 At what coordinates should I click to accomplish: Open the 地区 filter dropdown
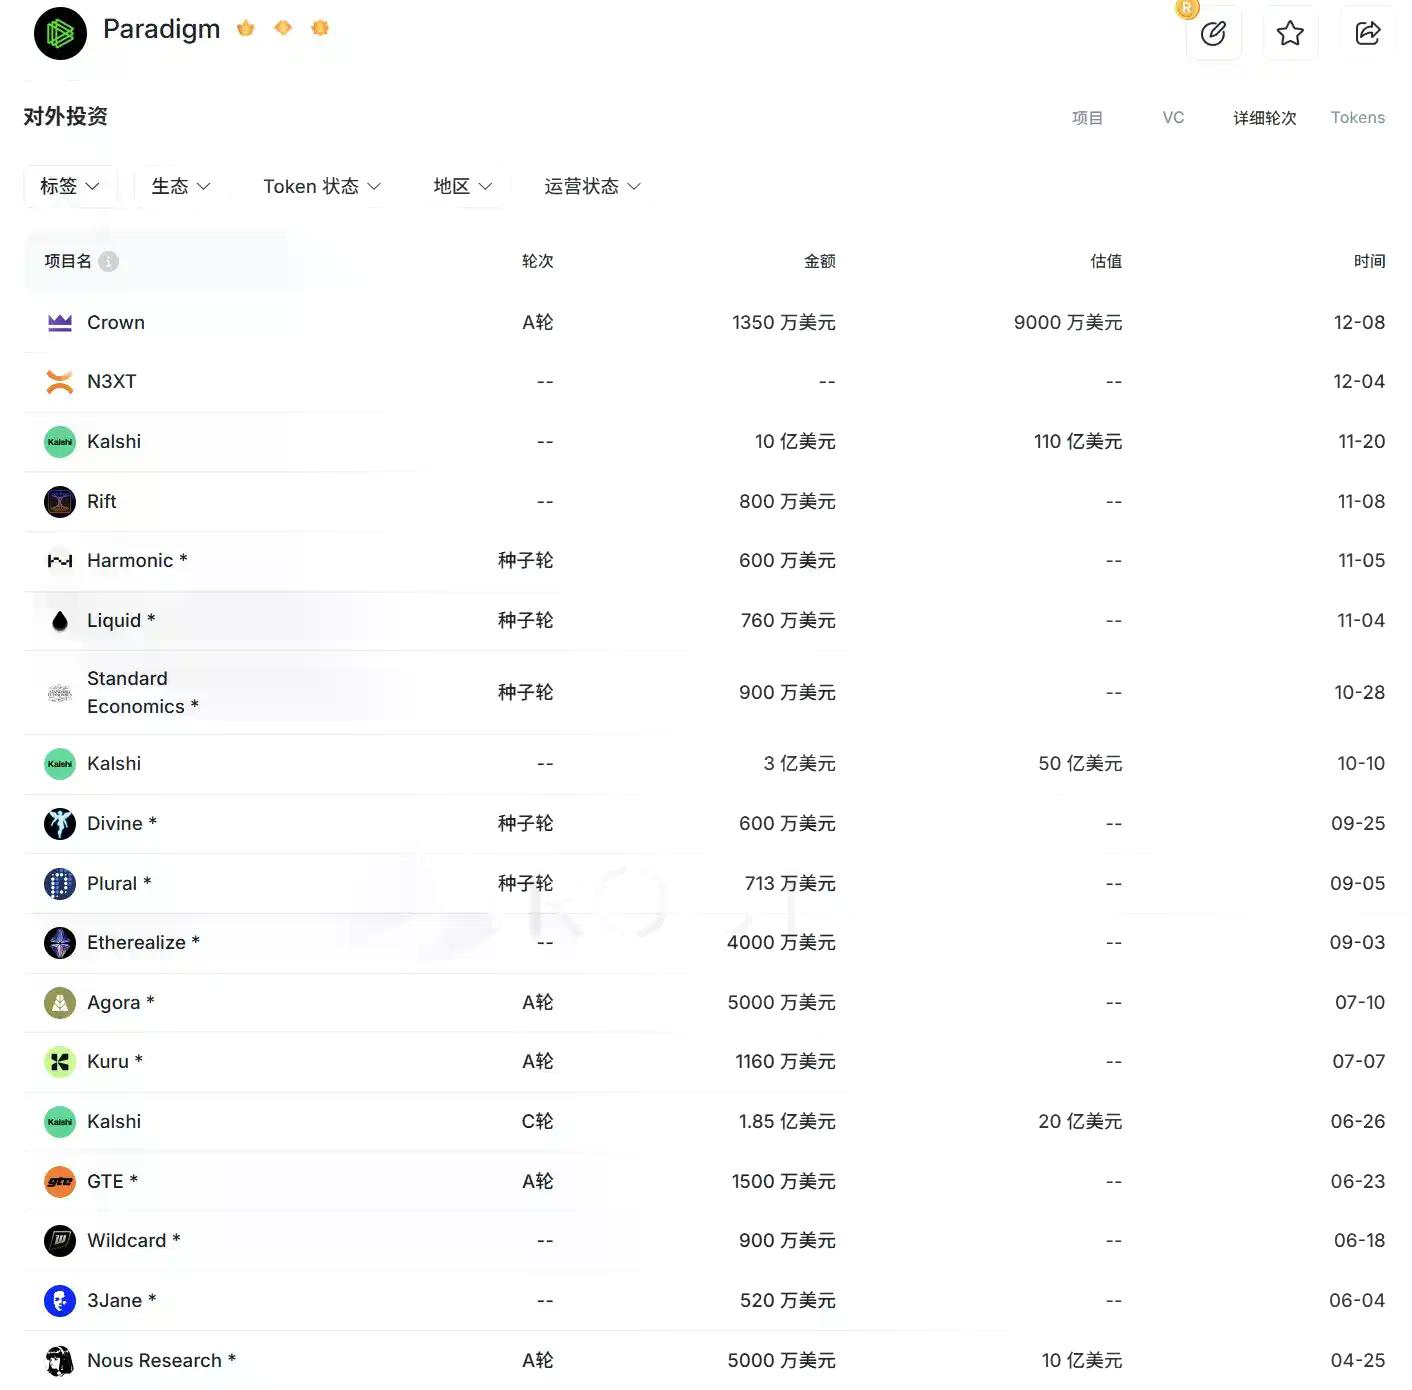pos(463,186)
